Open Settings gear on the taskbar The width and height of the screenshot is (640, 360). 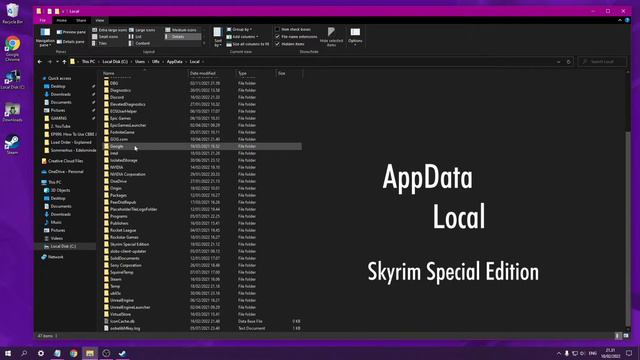(41, 353)
